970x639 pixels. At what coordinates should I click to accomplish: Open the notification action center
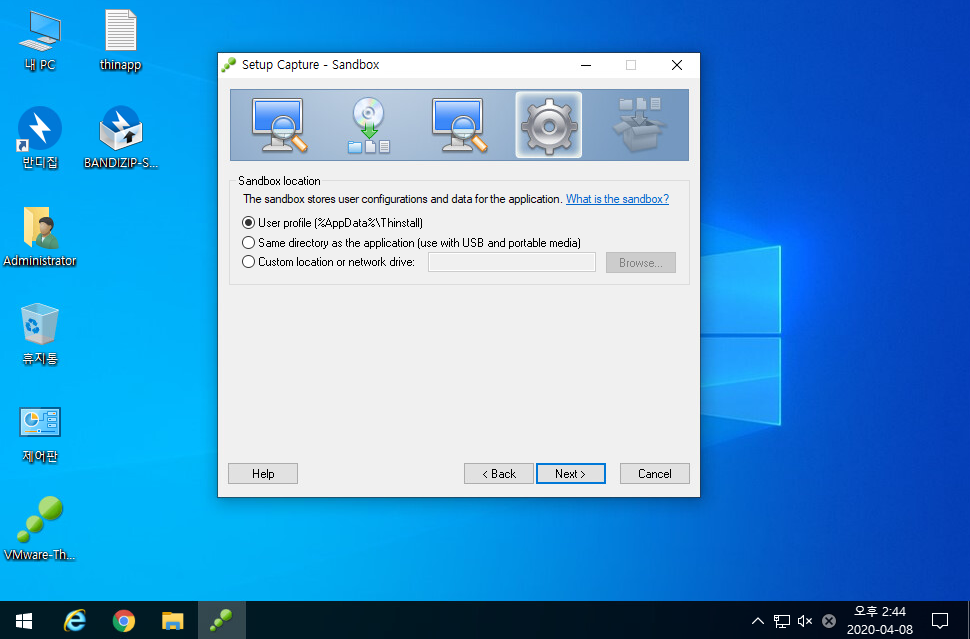[940, 620]
